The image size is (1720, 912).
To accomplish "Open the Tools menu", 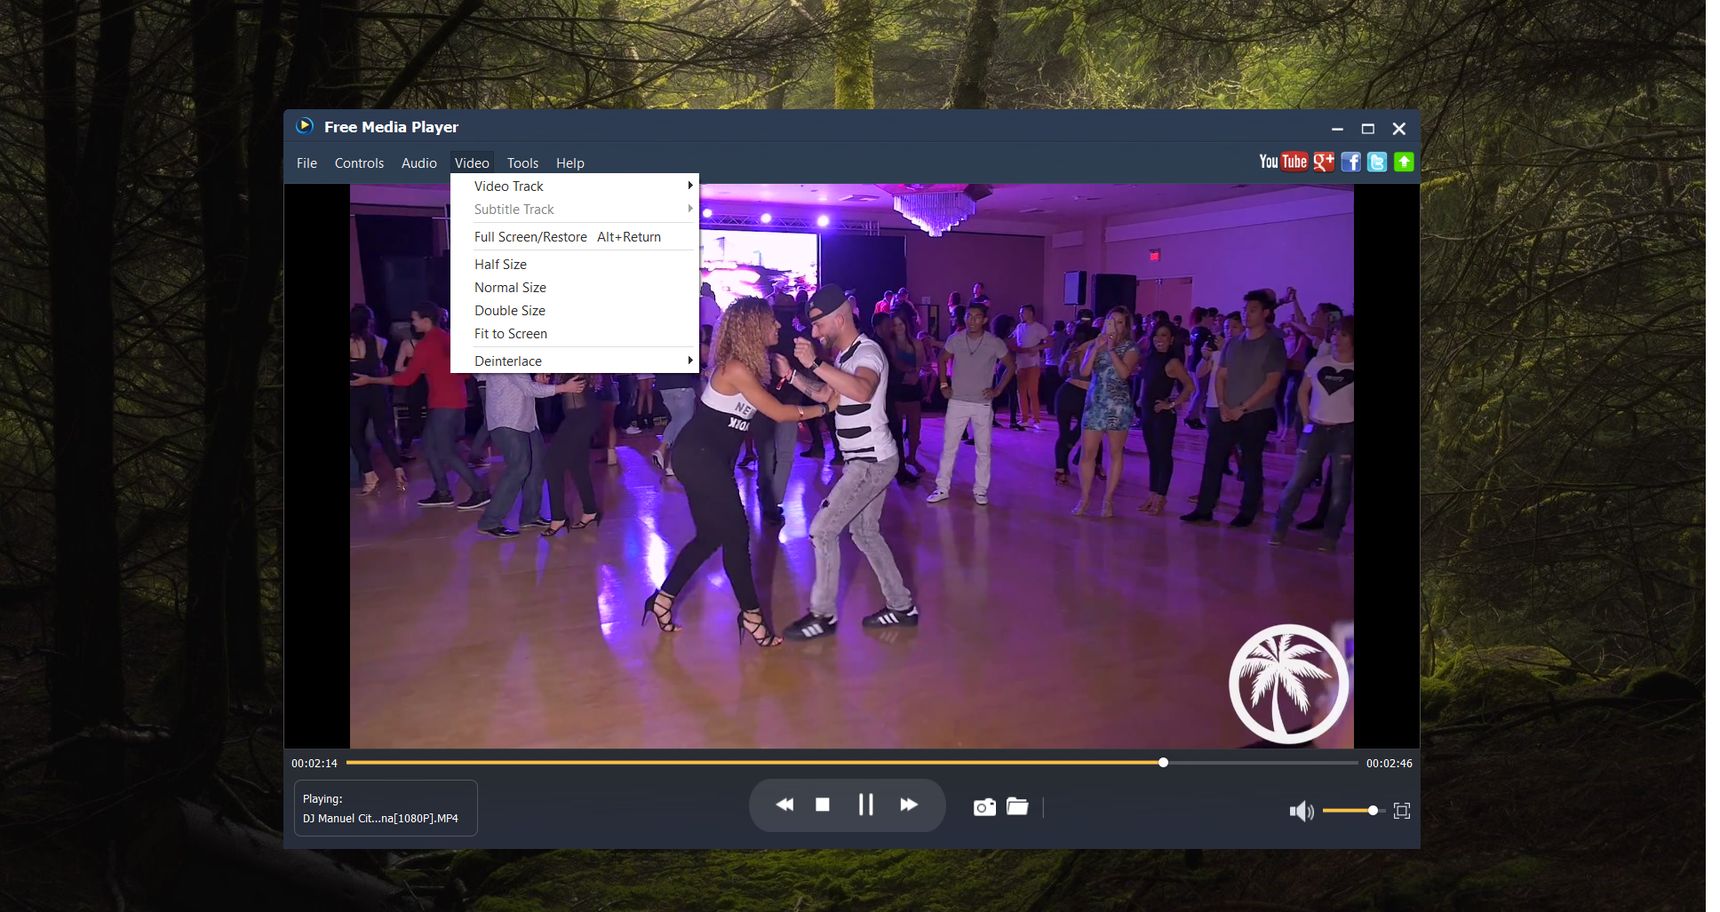I will pos(523,163).
